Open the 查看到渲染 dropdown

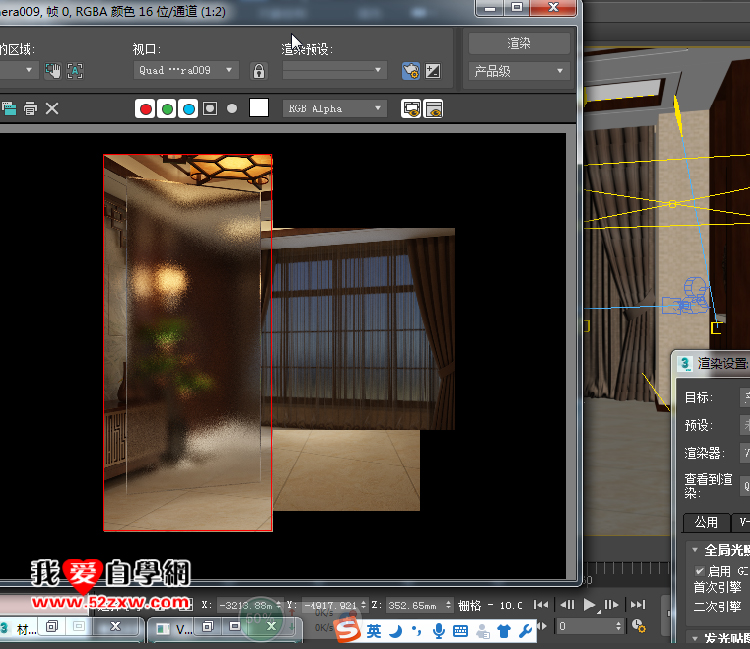(x=745, y=485)
